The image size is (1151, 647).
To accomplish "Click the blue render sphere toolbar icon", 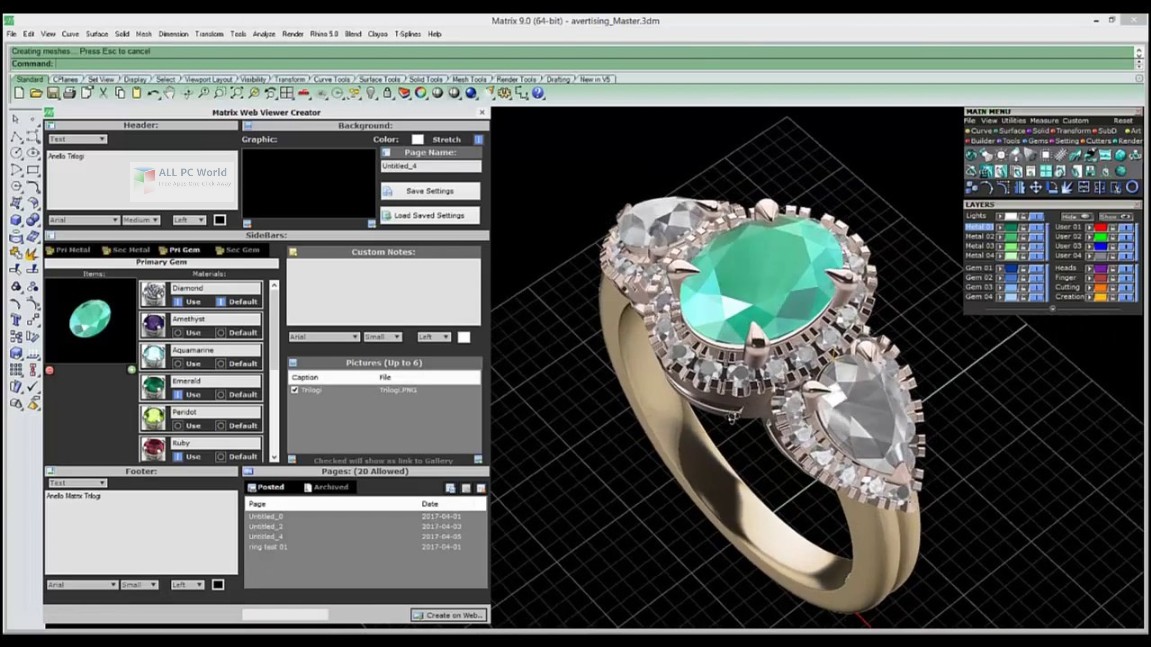I will click(x=471, y=93).
